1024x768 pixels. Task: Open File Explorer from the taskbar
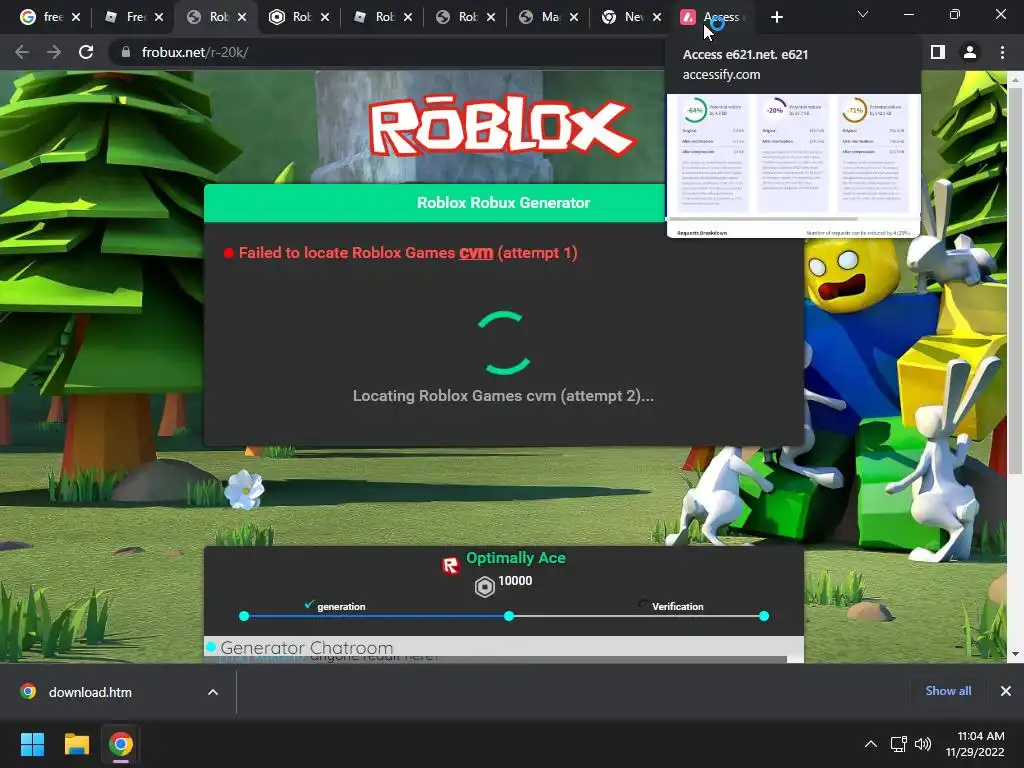pos(76,744)
